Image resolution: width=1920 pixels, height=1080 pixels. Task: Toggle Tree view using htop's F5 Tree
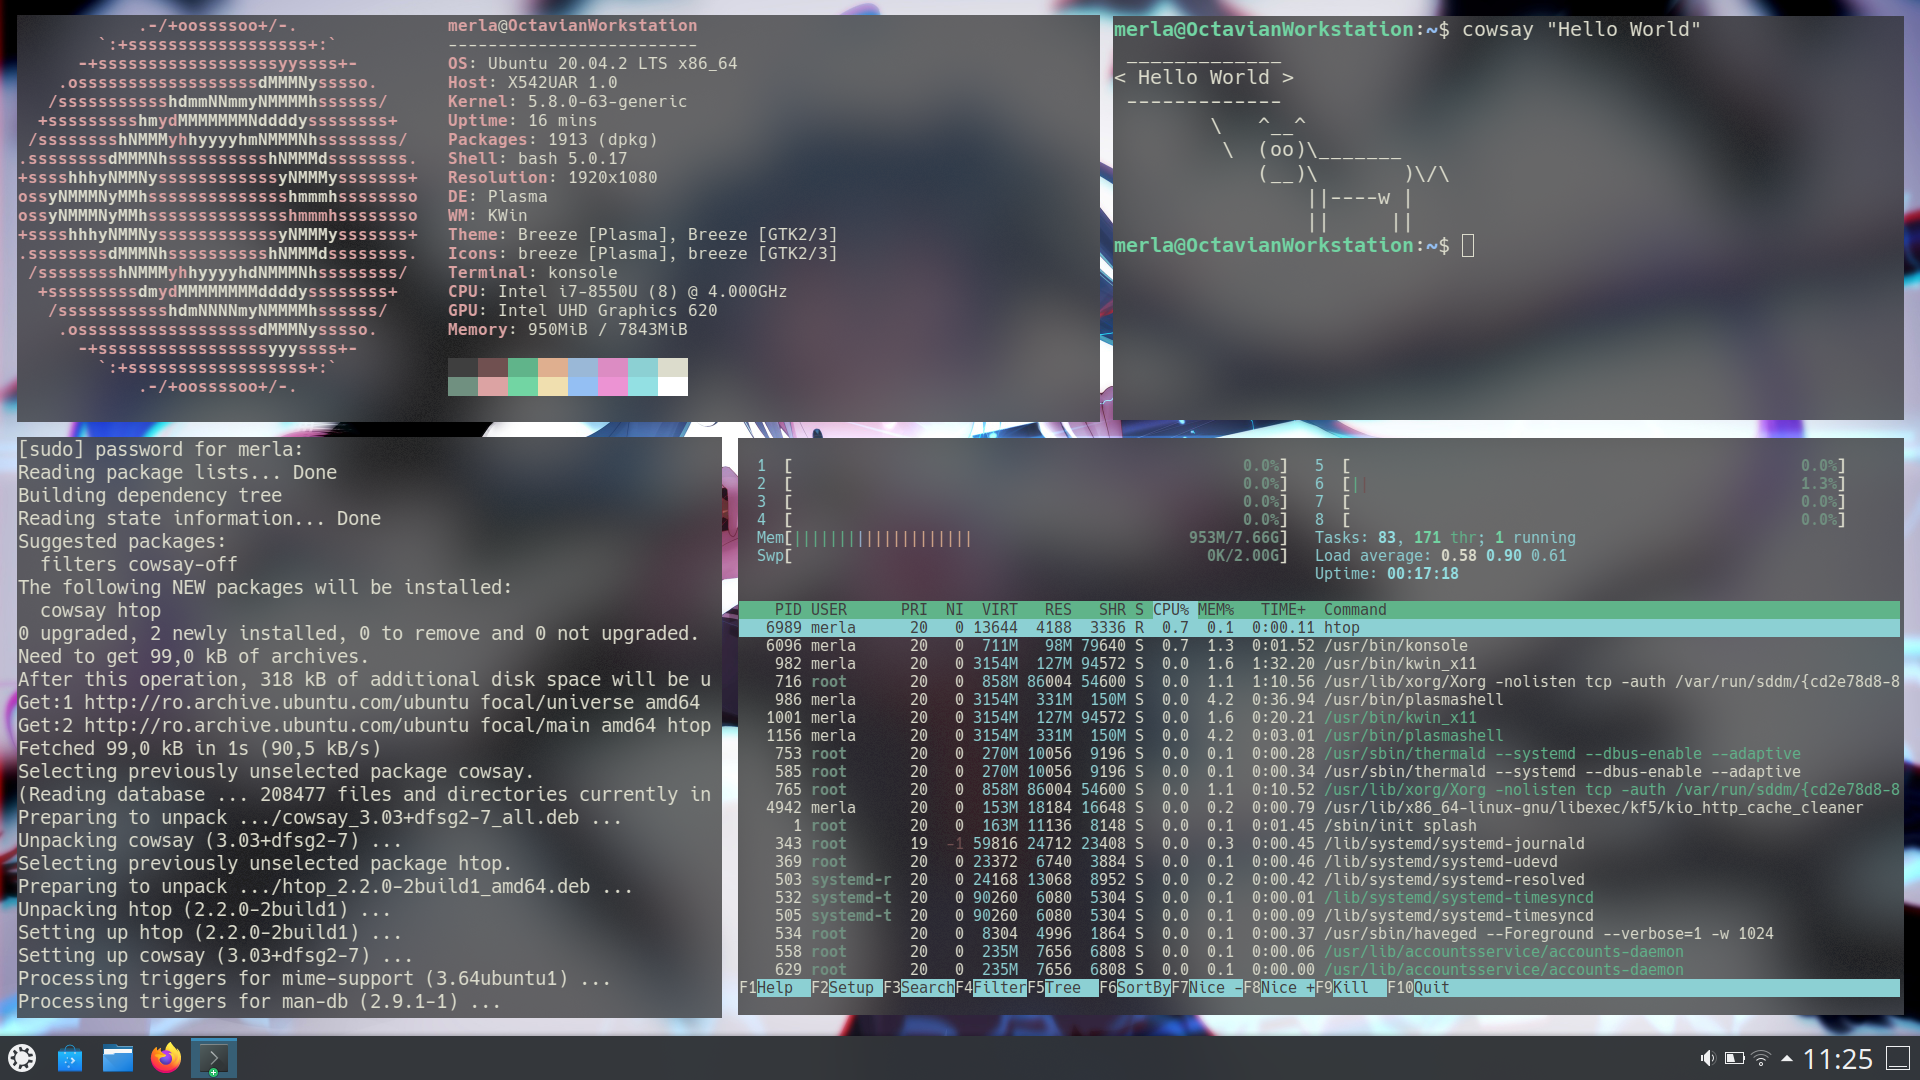point(1065,988)
